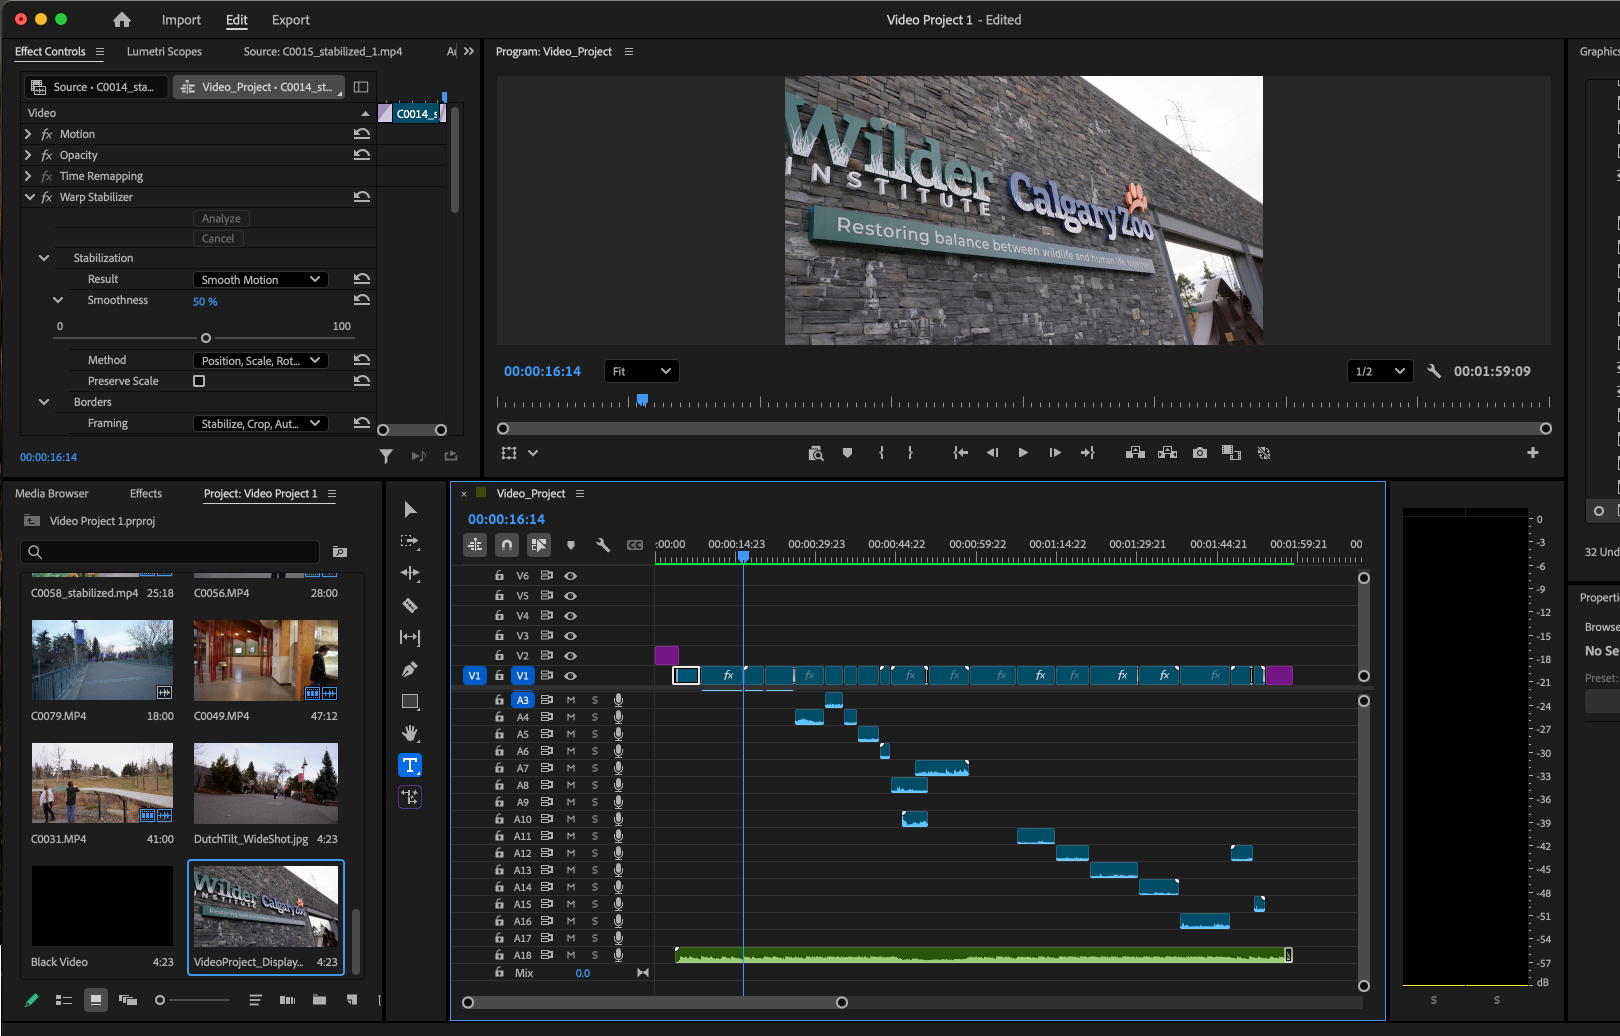This screenshot has width=1620, height=1036.
Task: Select the C0079.MP4 clip thumbnail
Action: point(102,660)
